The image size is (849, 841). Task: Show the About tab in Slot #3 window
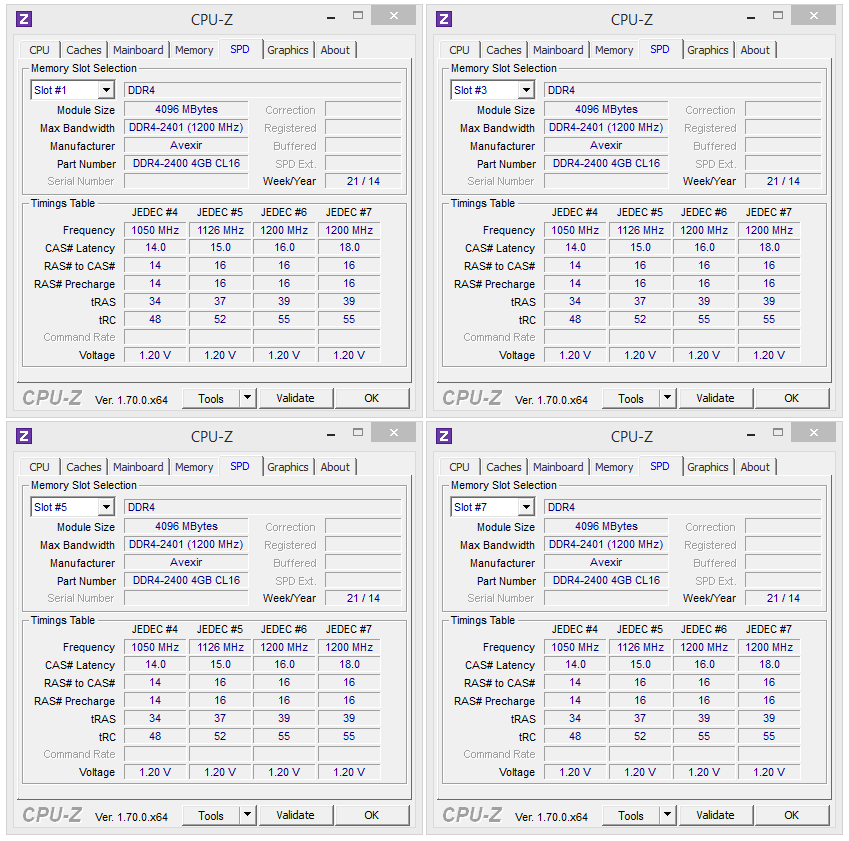coord(755,50)
